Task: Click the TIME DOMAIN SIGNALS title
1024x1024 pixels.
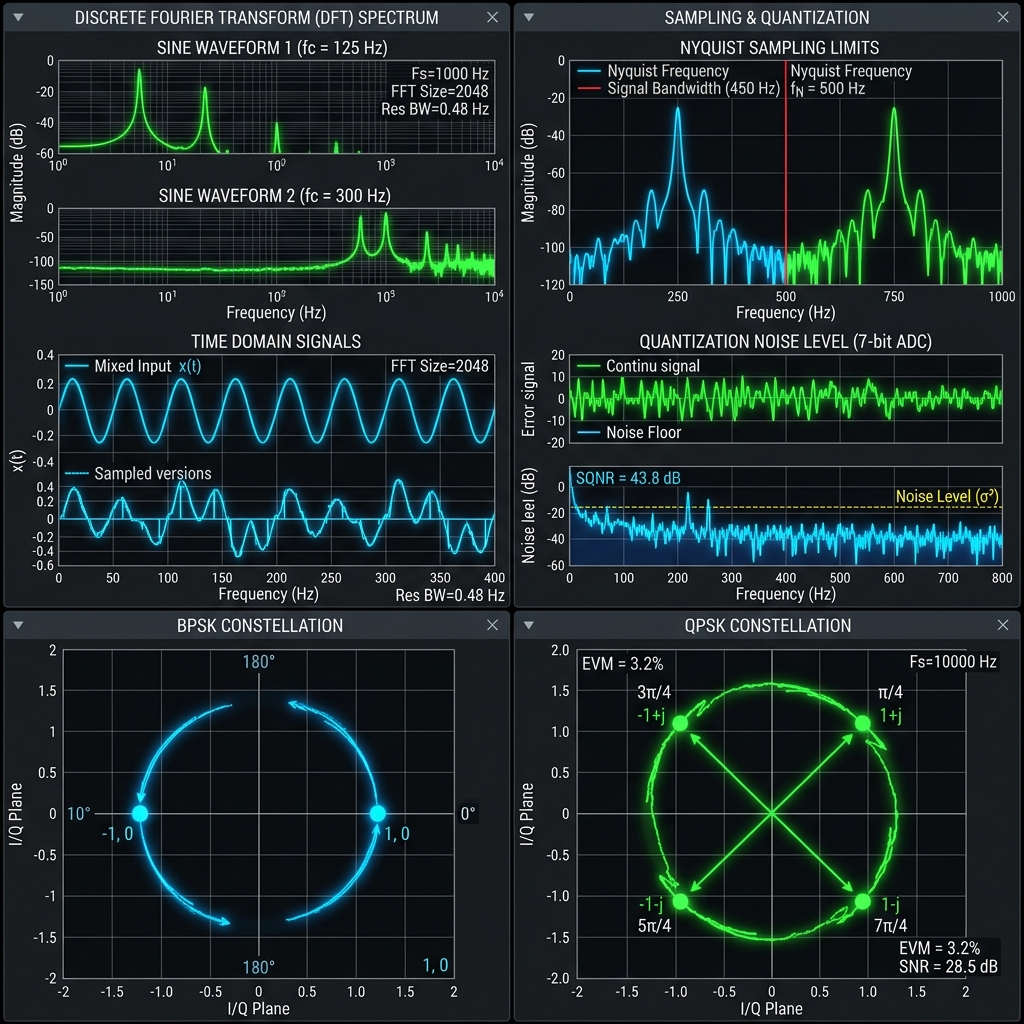Action: [276, 341]
